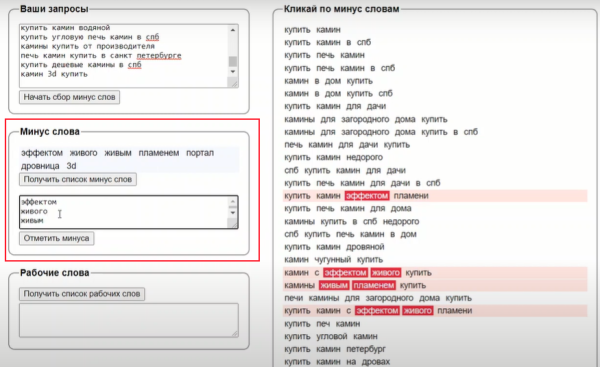Click 'спб' in 'камины для загородного дома купить в спб'

point(471,132)
